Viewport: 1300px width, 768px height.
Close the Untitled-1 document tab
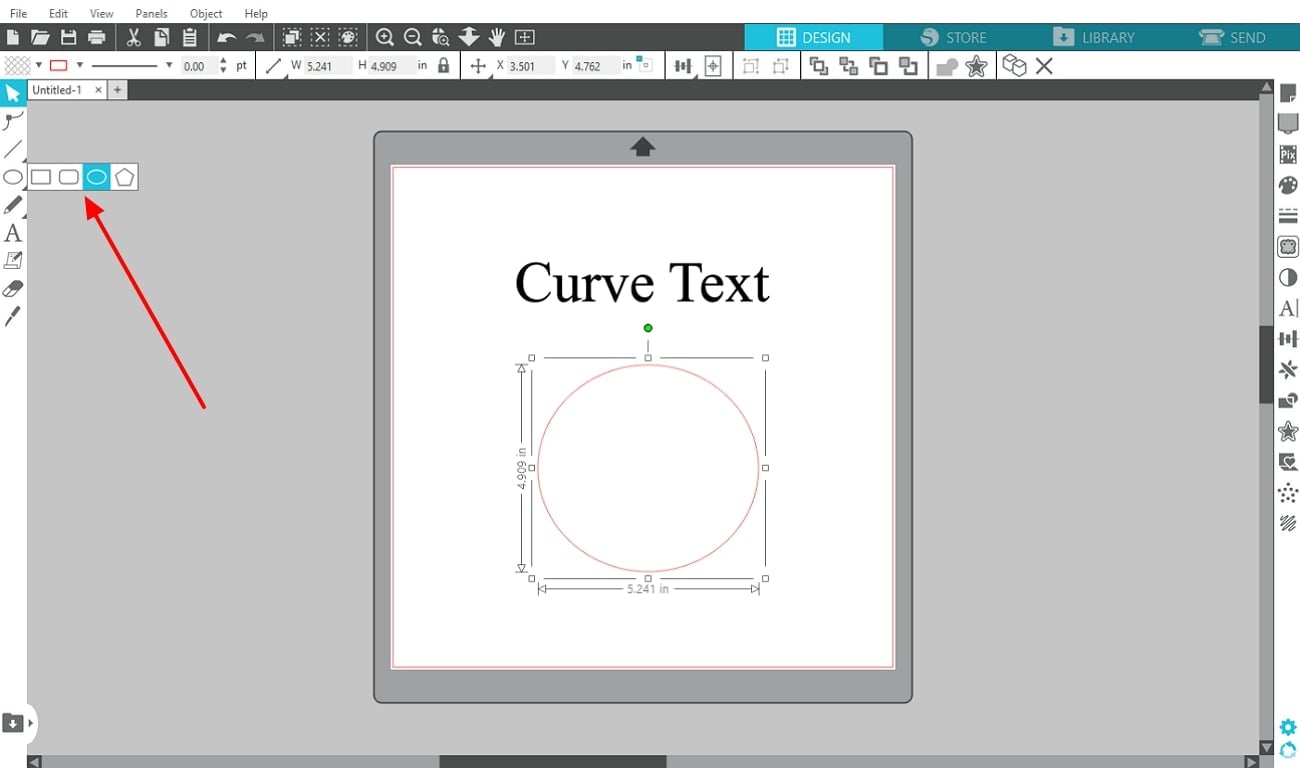(x=98, y=90)
